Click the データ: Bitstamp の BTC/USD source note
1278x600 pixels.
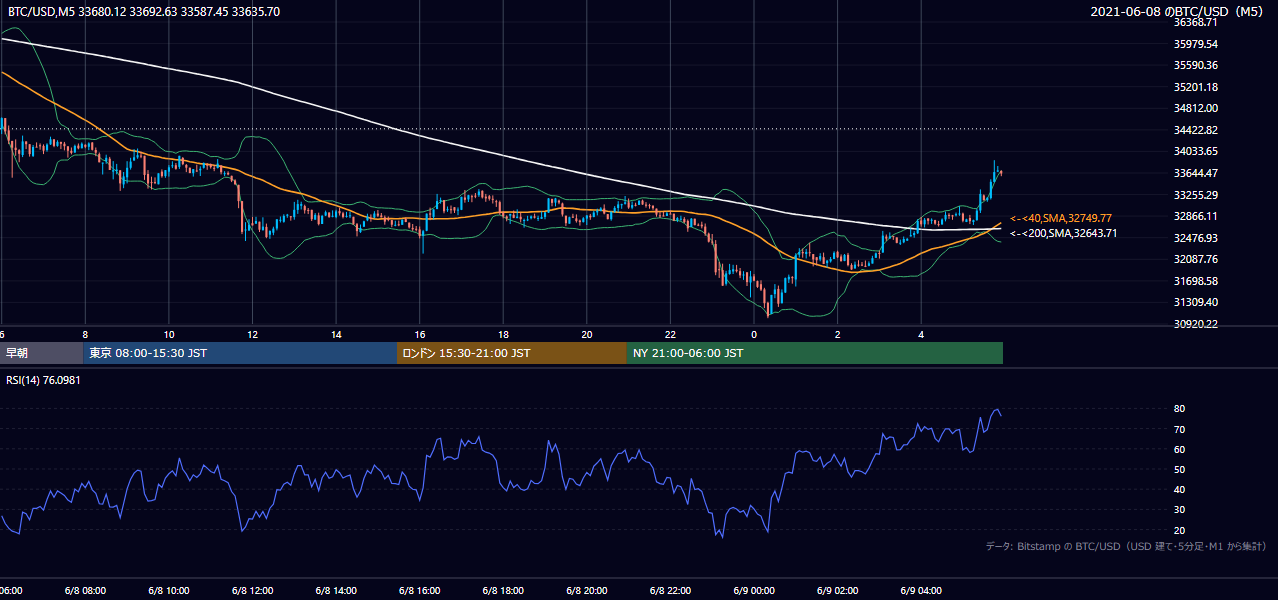pyautogui.click(x=1126, y=546)
